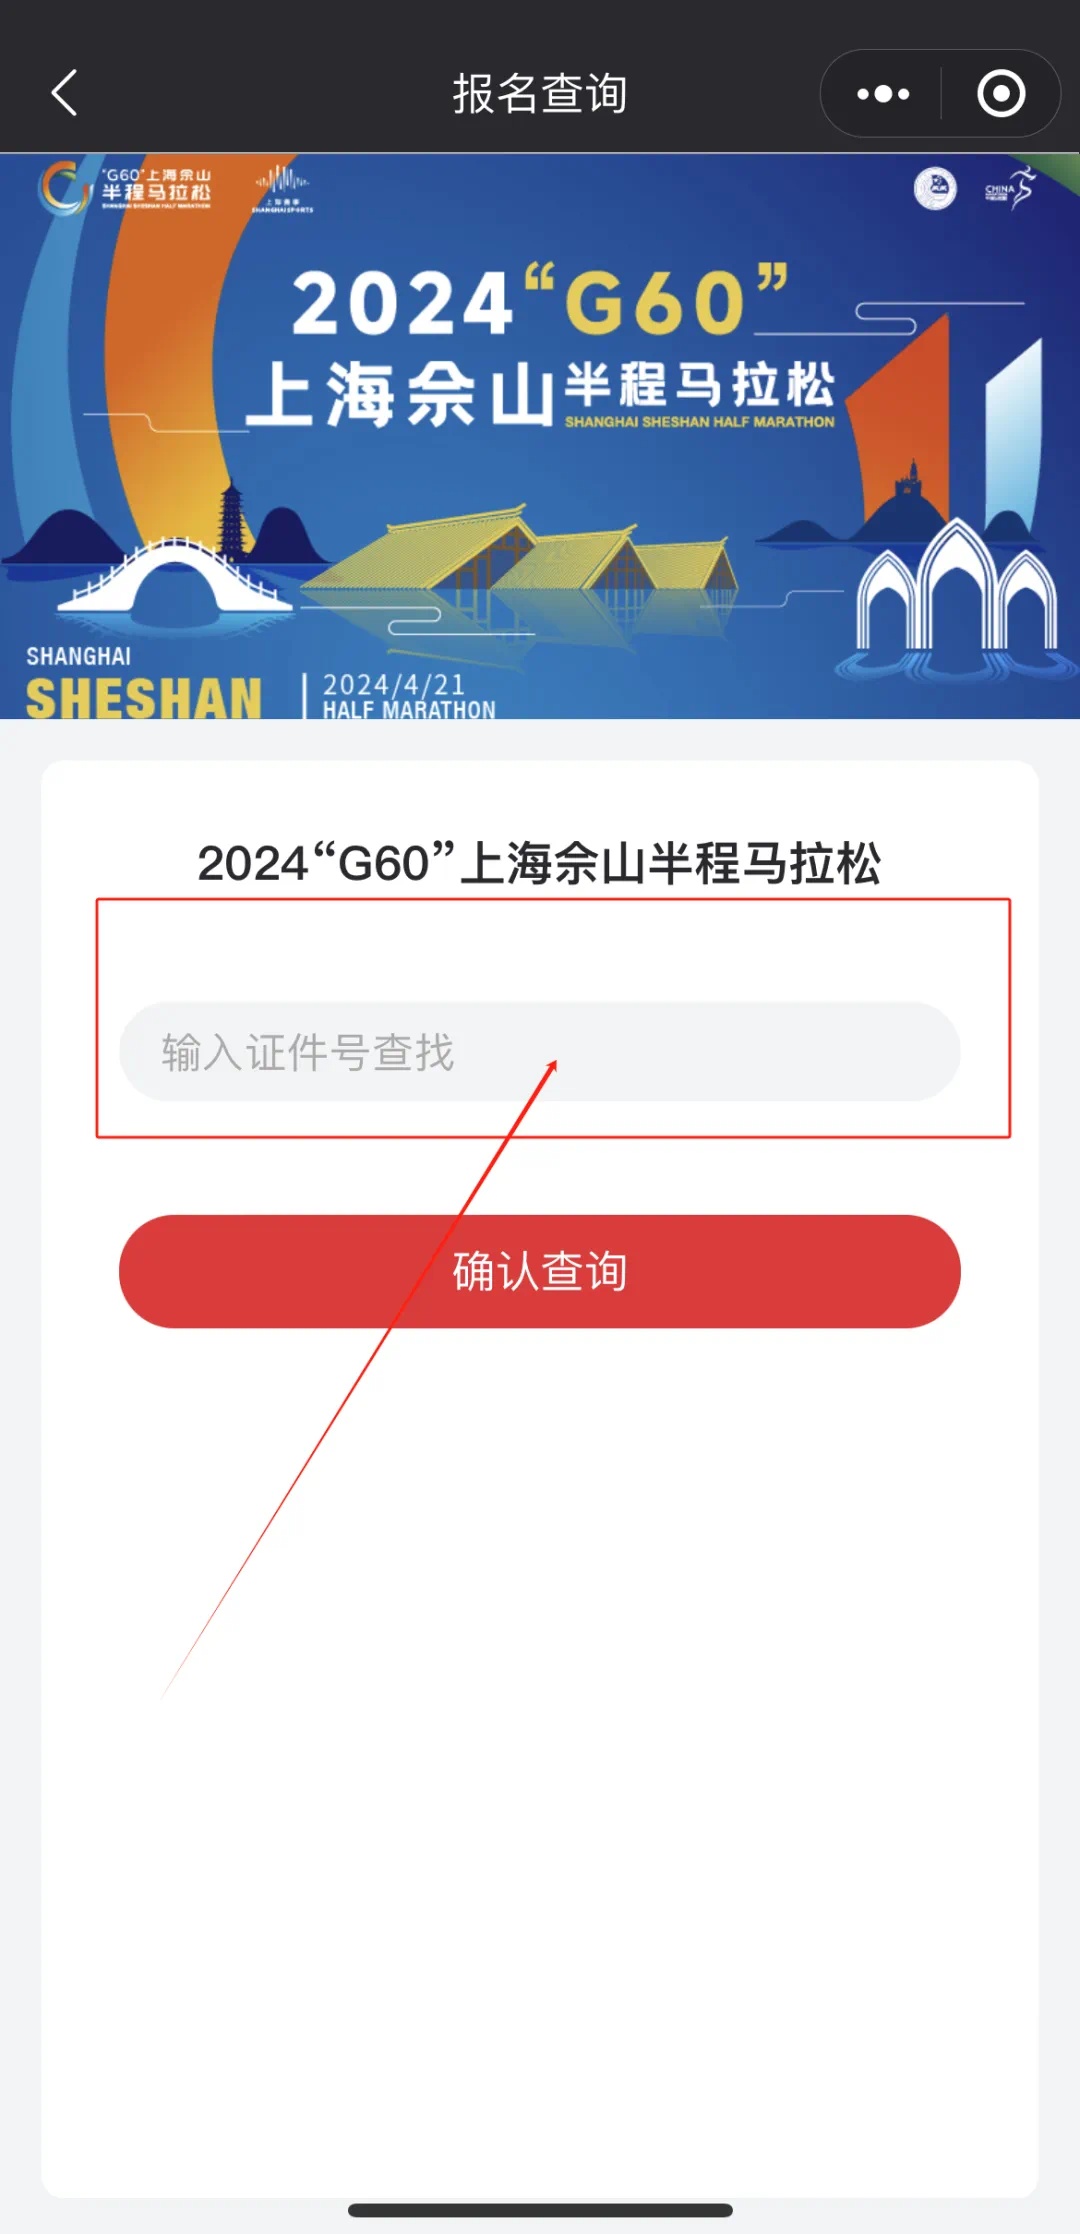The width and height of the screenshot is (1080, 2234).
Task: Tap the 报名查询 page title
Action: coord(540,94)
